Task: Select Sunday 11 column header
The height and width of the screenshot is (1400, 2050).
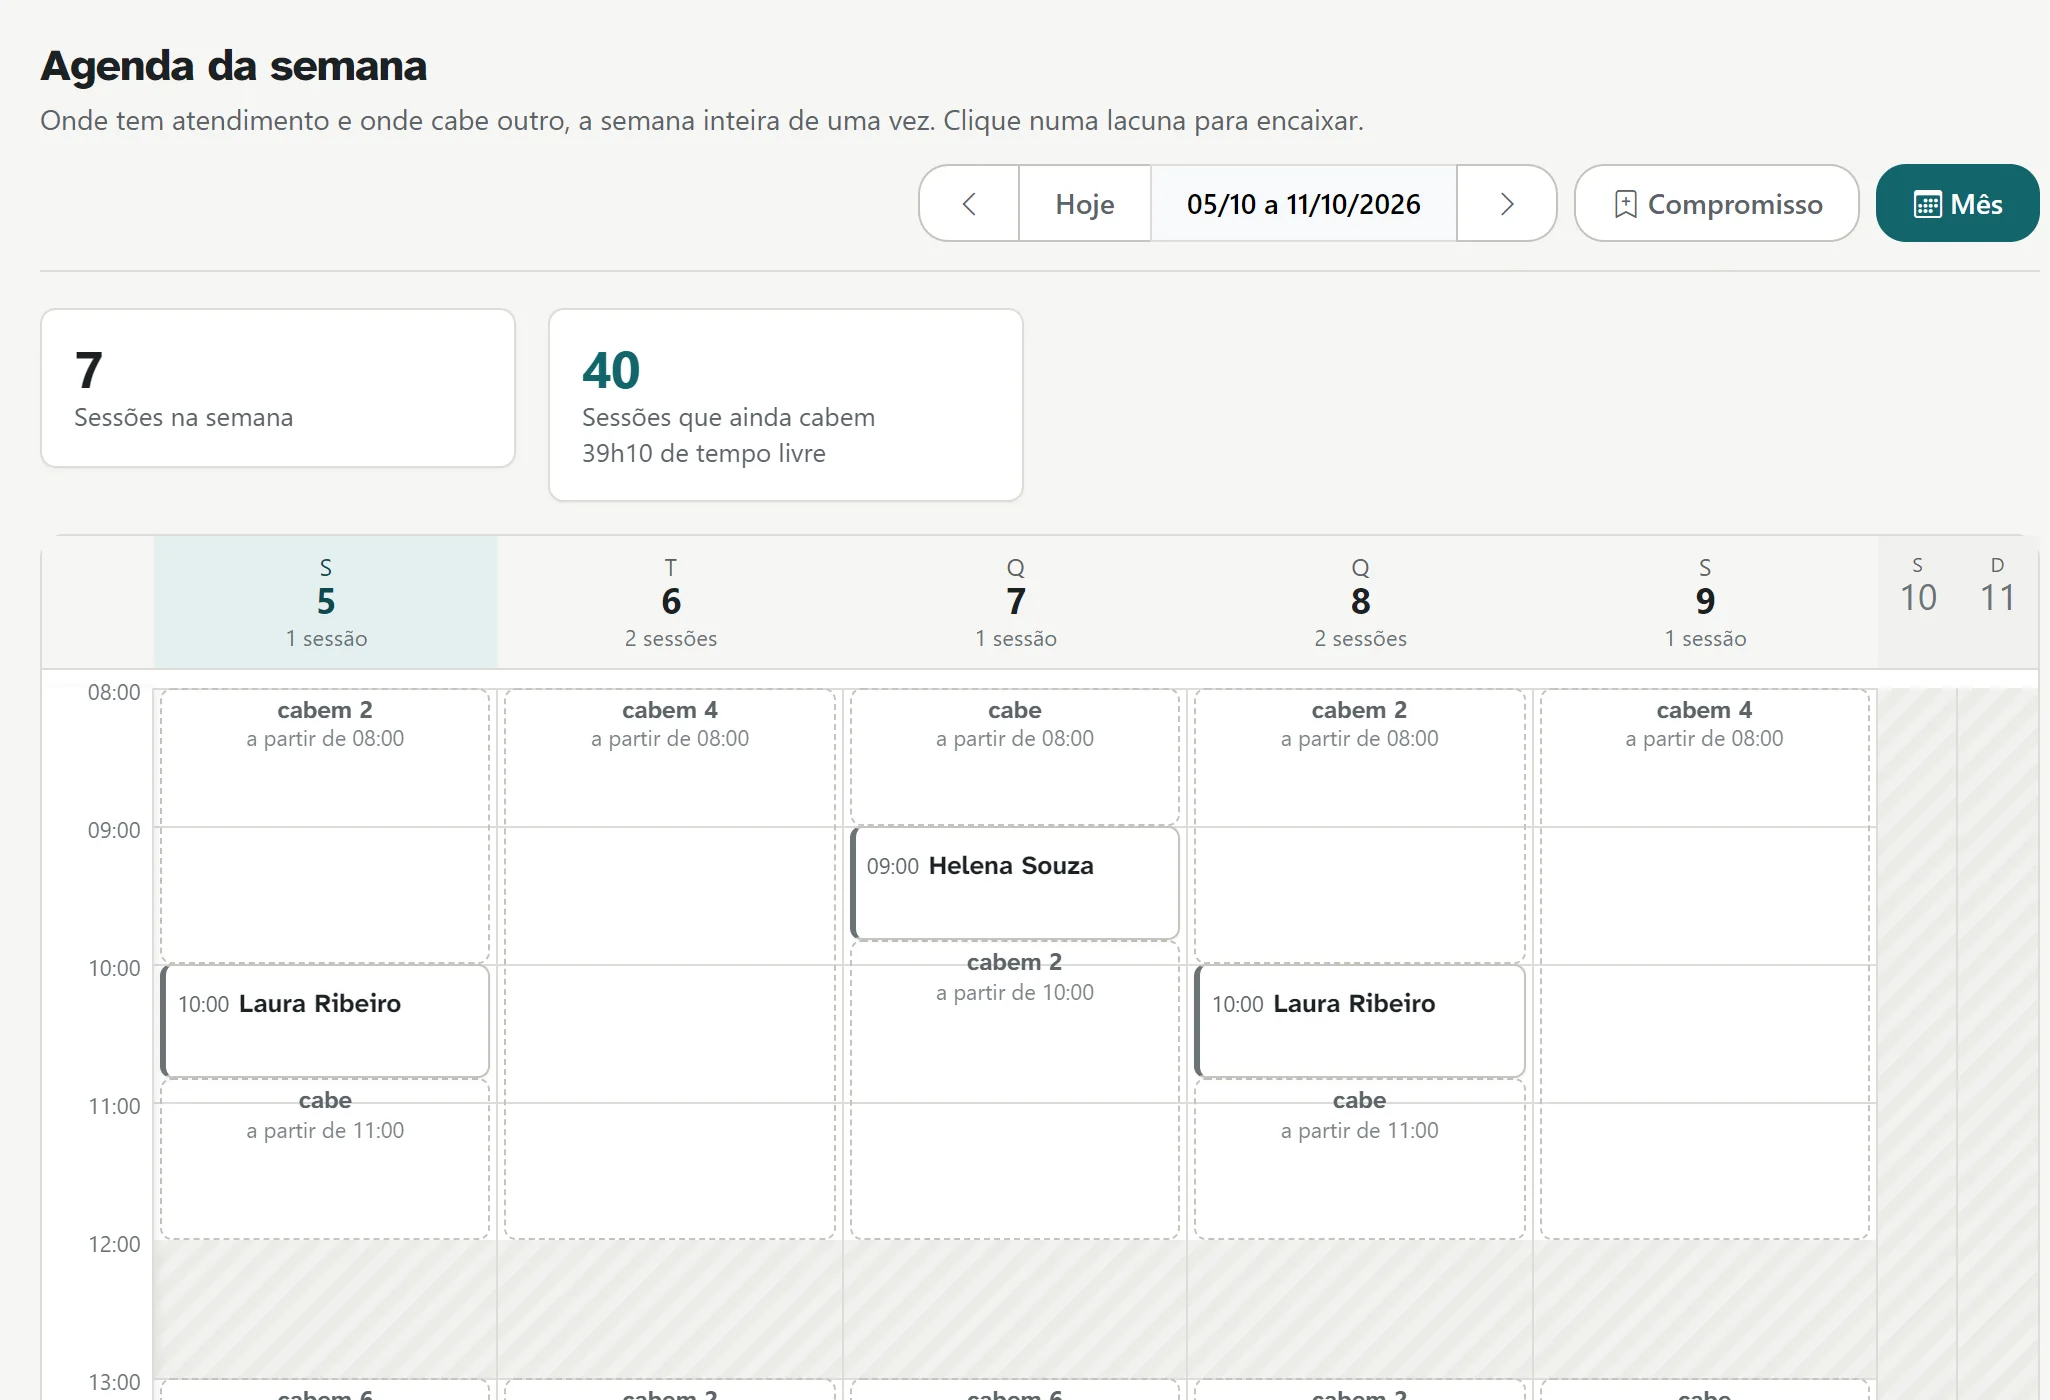Action: click(1998, 586)
